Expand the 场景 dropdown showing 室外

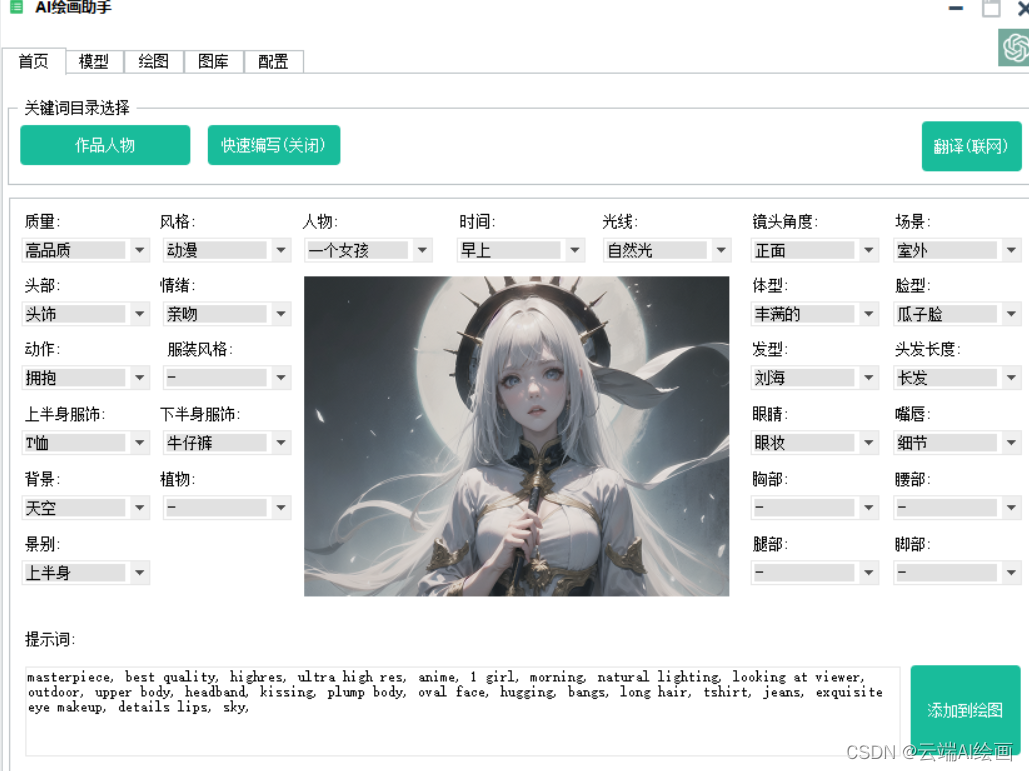pyautogui.click(x=957, y=250)
